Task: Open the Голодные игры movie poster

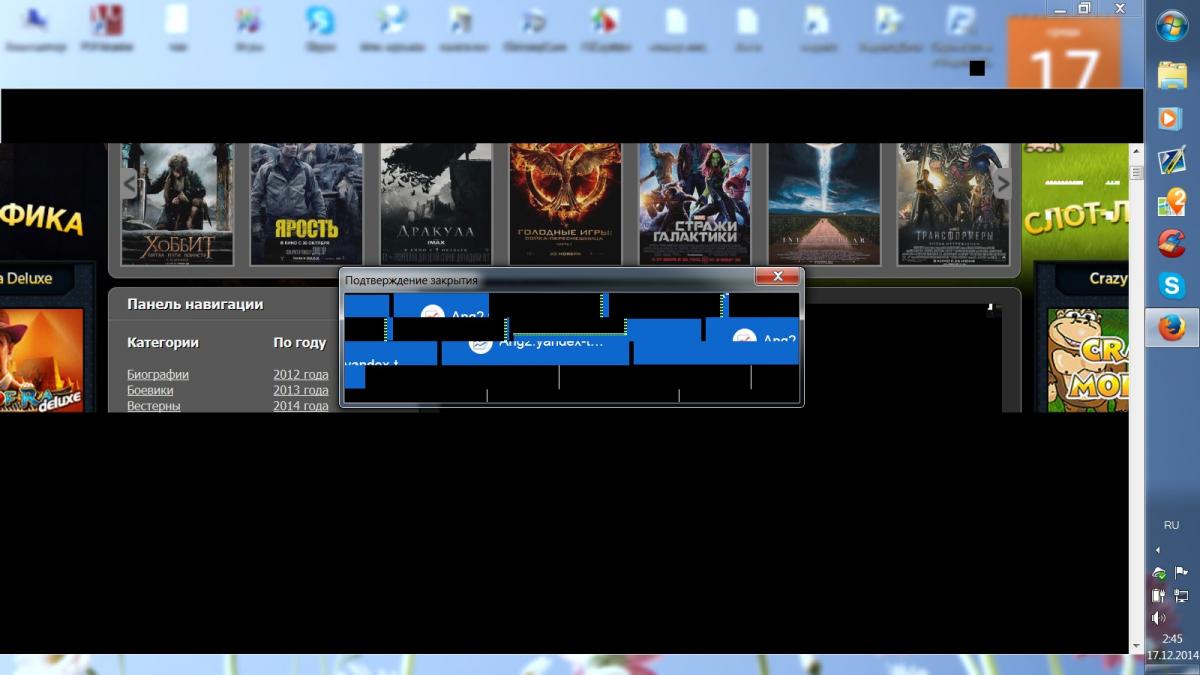Action: [565, 204]
